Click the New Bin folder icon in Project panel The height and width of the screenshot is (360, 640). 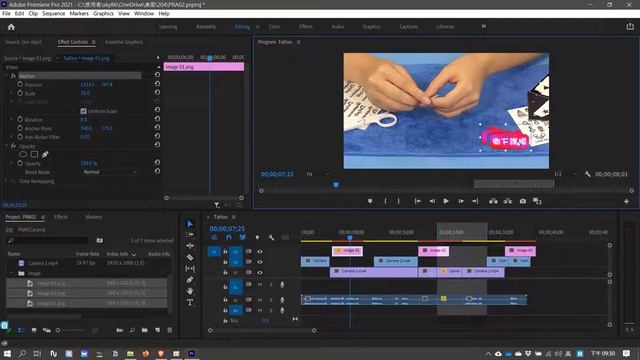[x=144, y=330]
